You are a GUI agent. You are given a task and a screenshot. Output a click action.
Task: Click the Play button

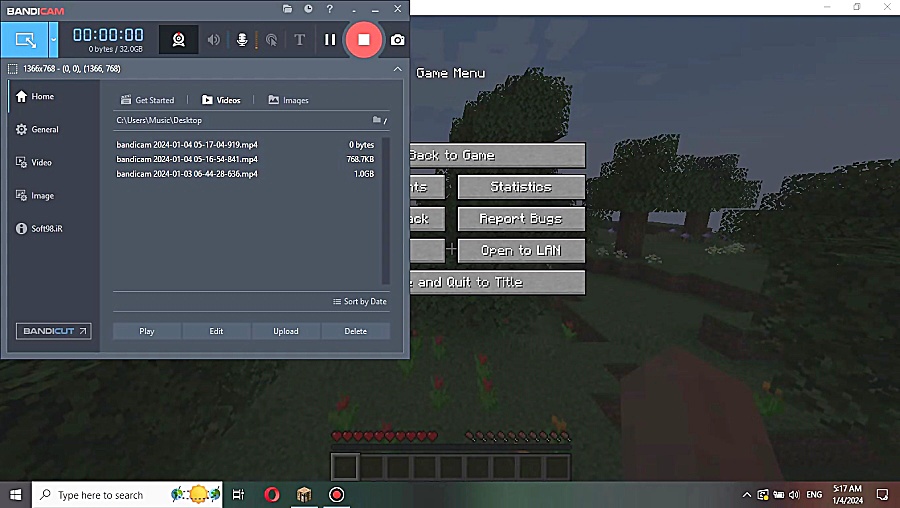click(x=147, y=331)
